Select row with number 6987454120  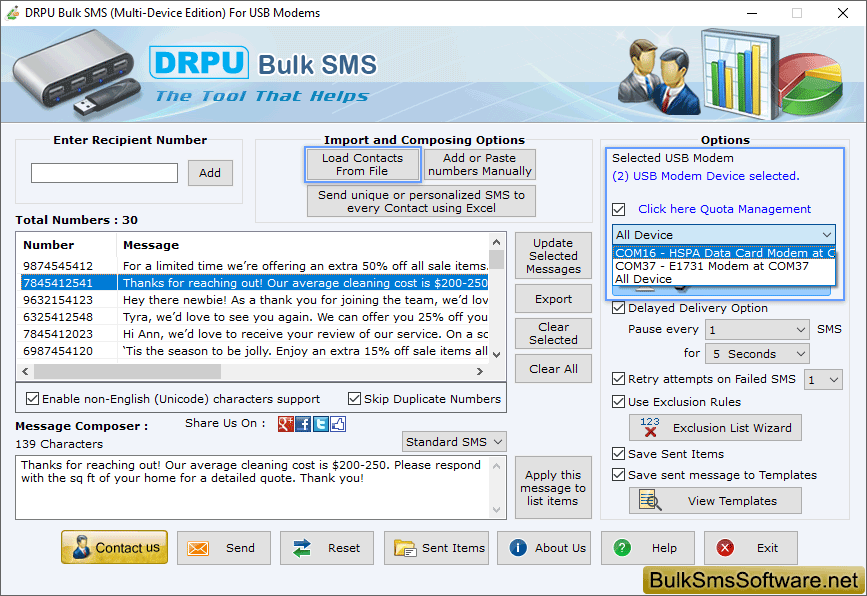point(255,351)
